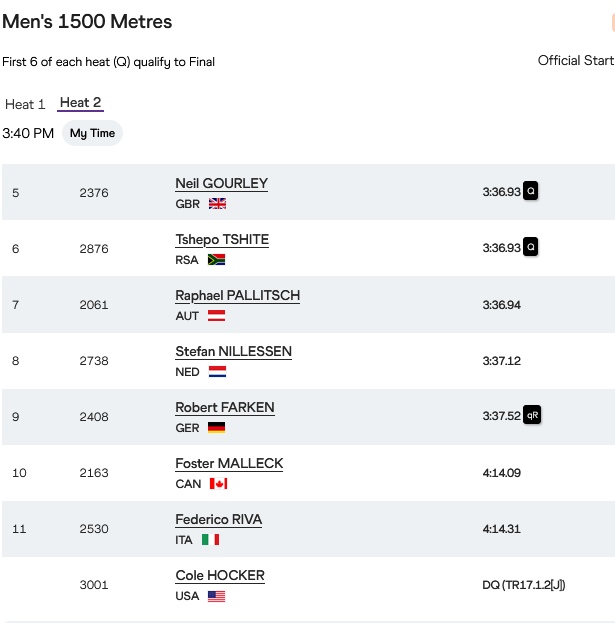Viewport: 615px width, 623px height.
Task: Click the Austria flag icon
Action: pyautogui.click(x=216, y=315)
